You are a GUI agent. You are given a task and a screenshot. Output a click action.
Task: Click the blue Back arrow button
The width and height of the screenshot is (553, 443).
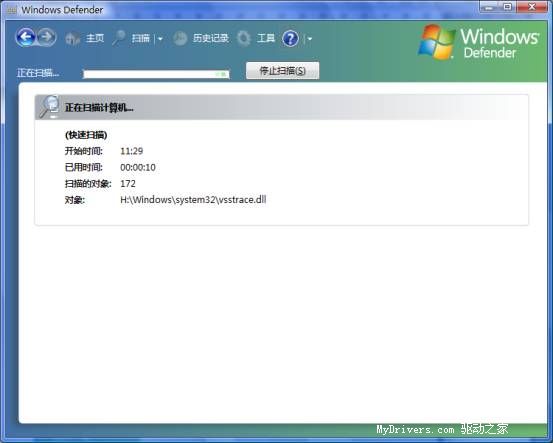click(x=25, y=37)
